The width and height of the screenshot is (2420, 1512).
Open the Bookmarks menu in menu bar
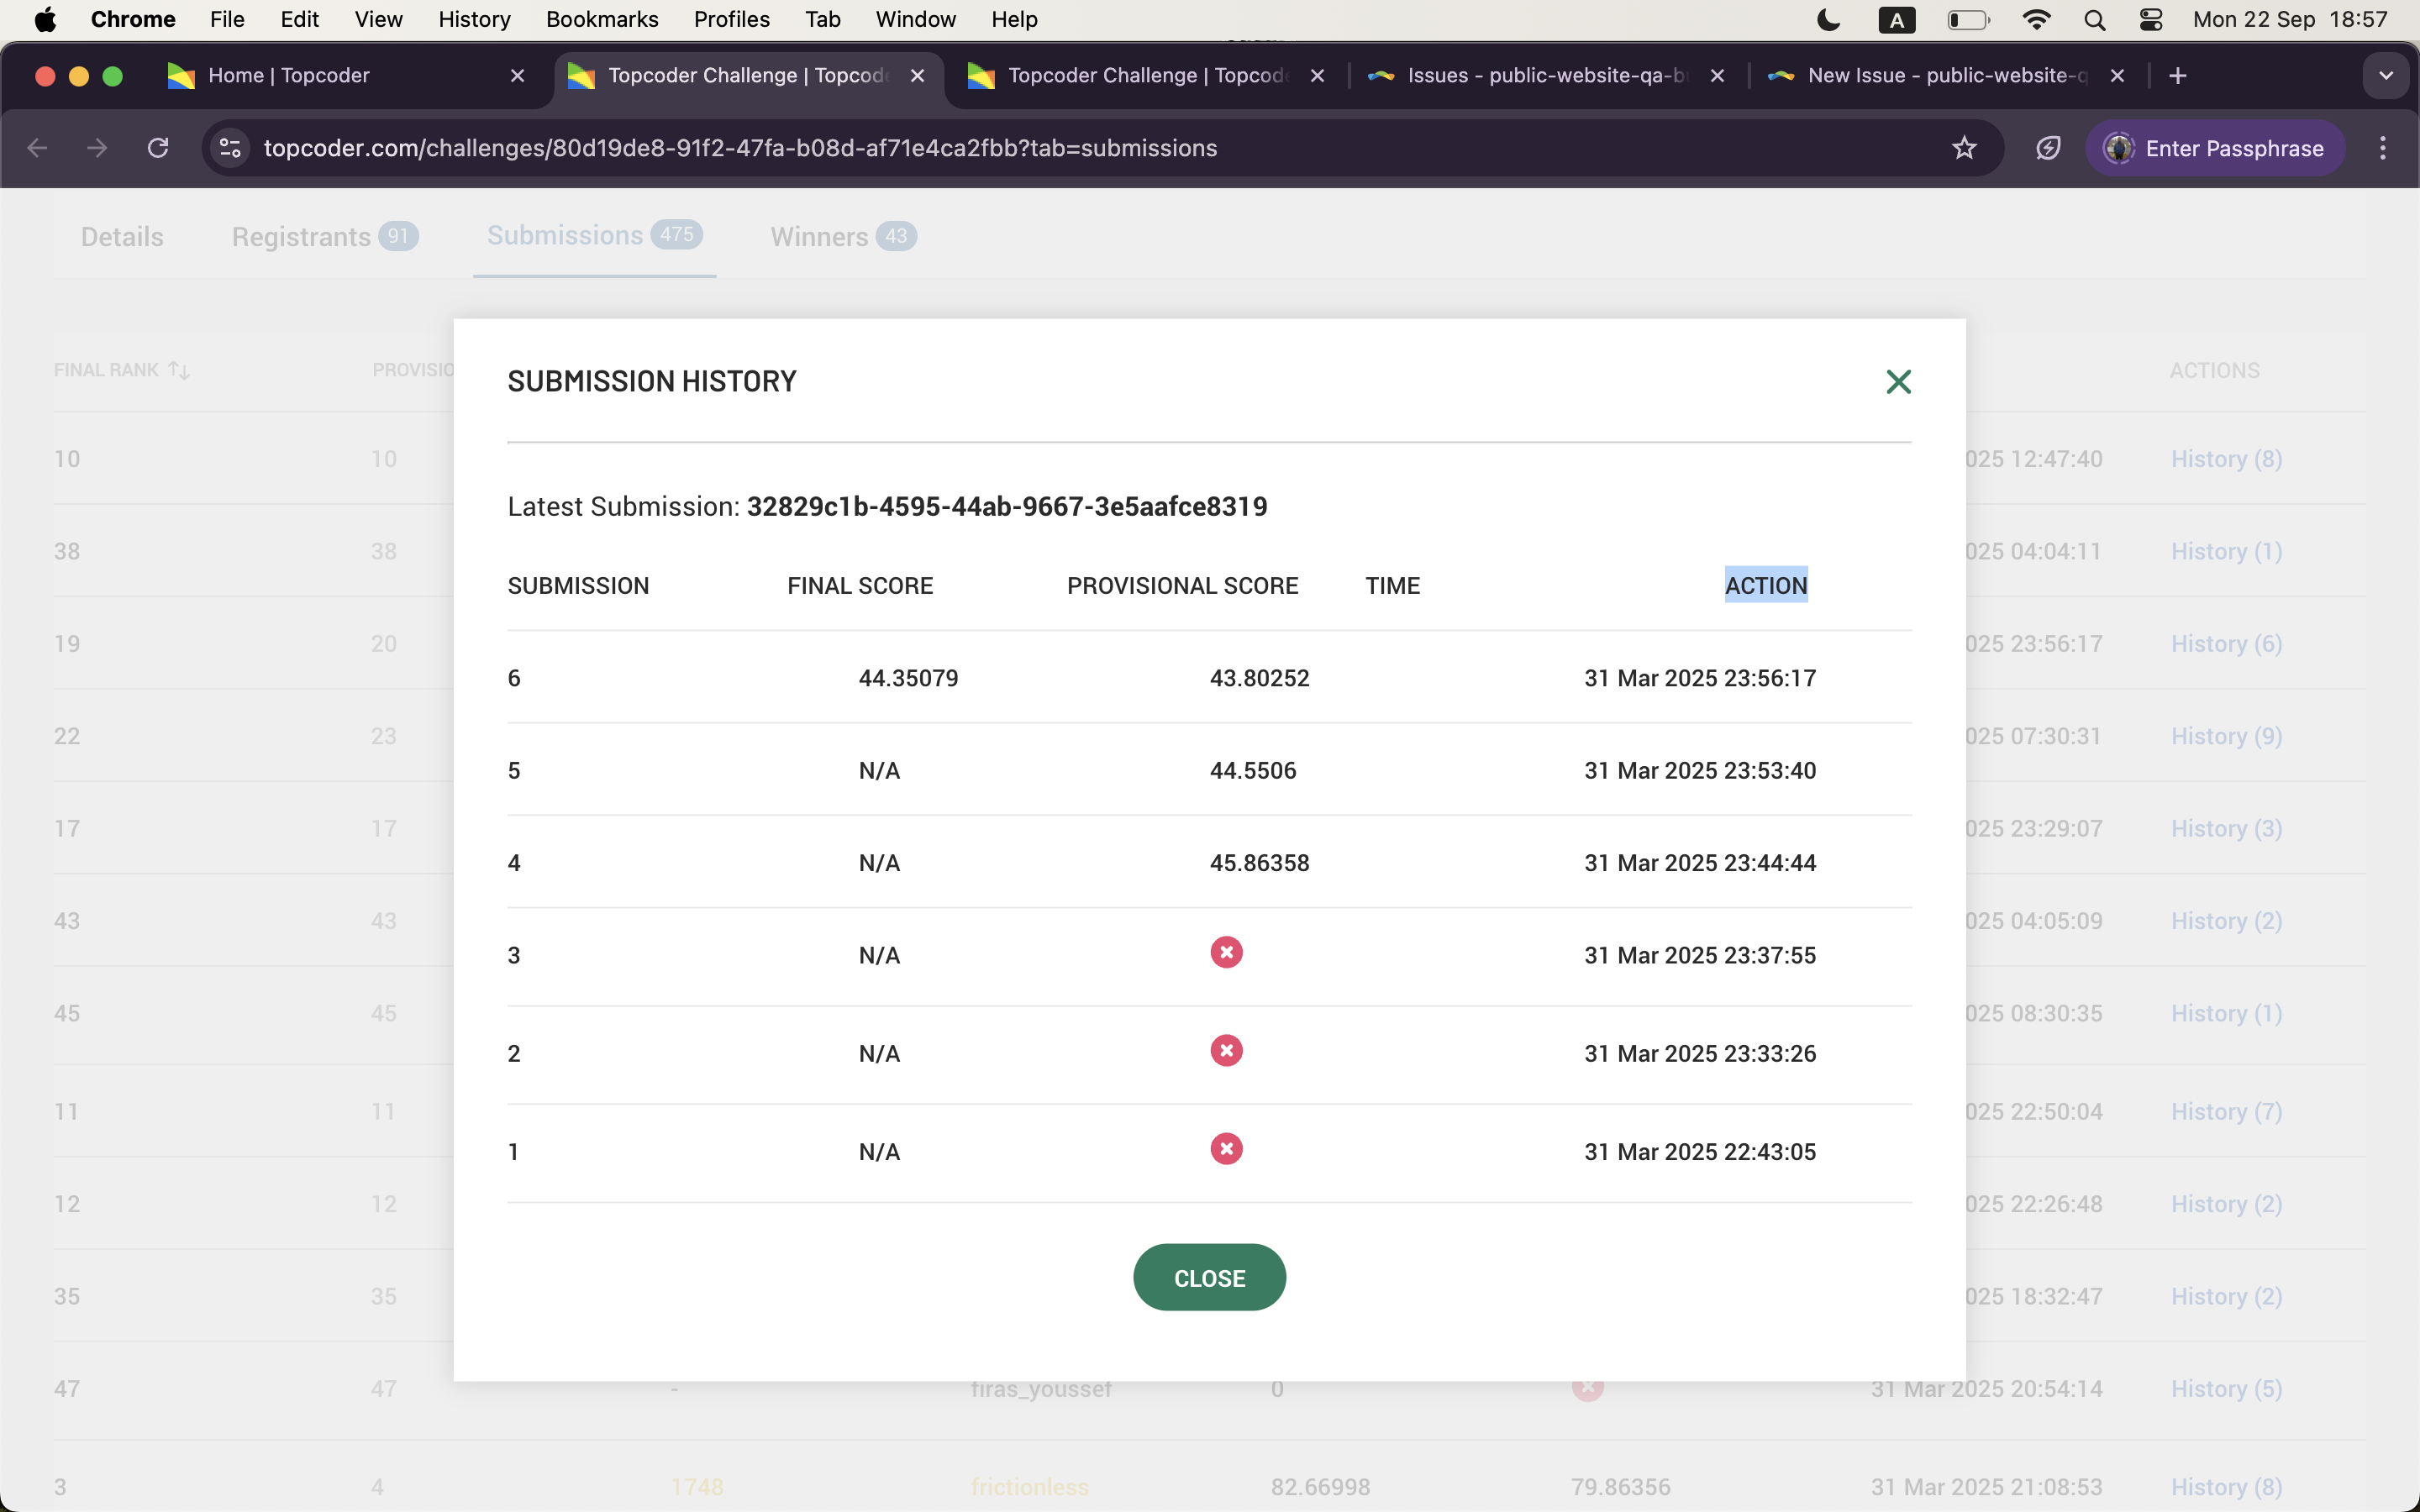[601, 20]
